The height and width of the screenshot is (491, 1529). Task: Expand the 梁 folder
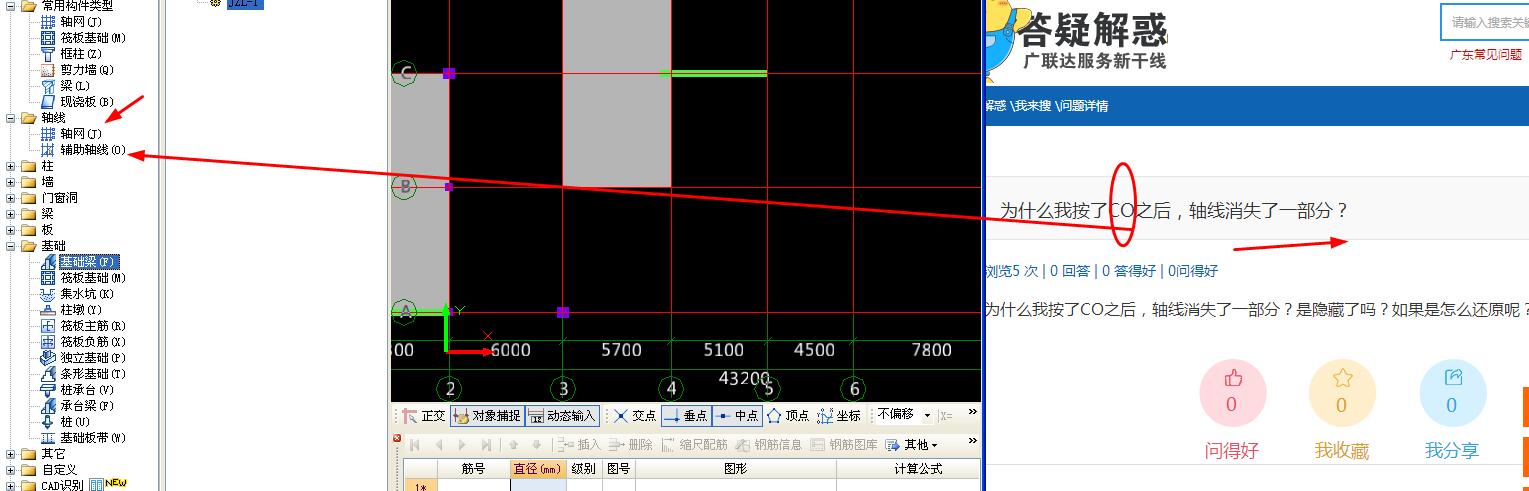[10, 214]
